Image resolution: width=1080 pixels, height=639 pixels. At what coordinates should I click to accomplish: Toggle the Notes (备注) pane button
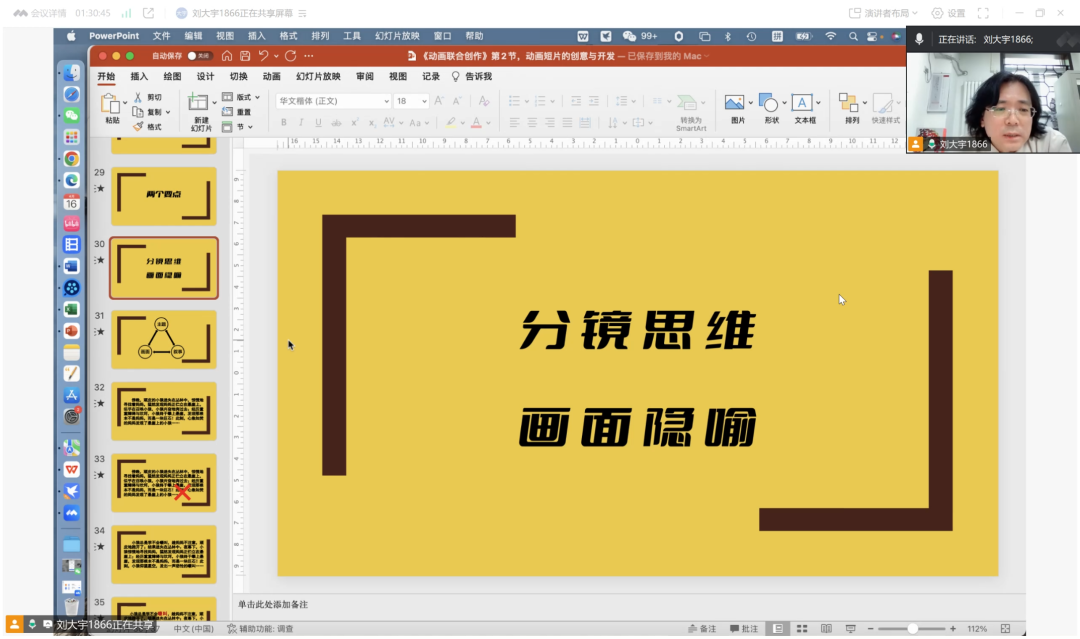pos(699,628)
